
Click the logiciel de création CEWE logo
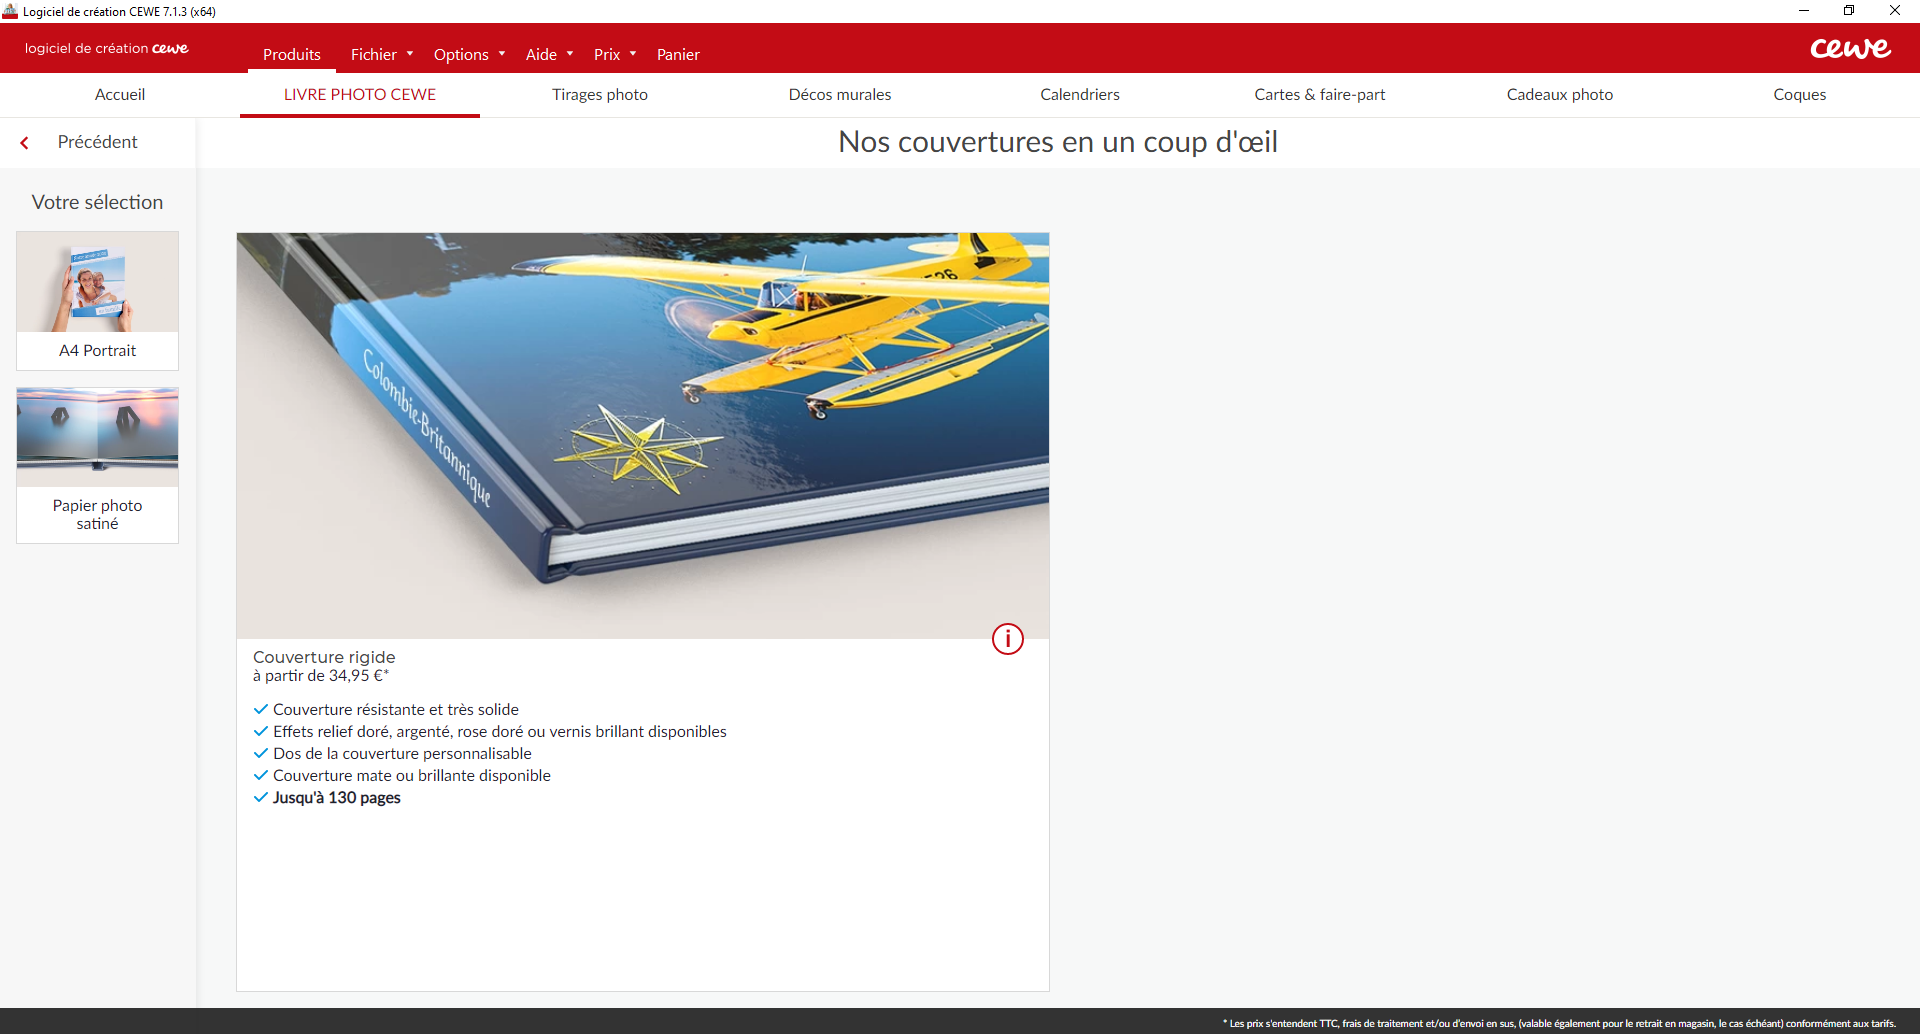pos(106,48)
